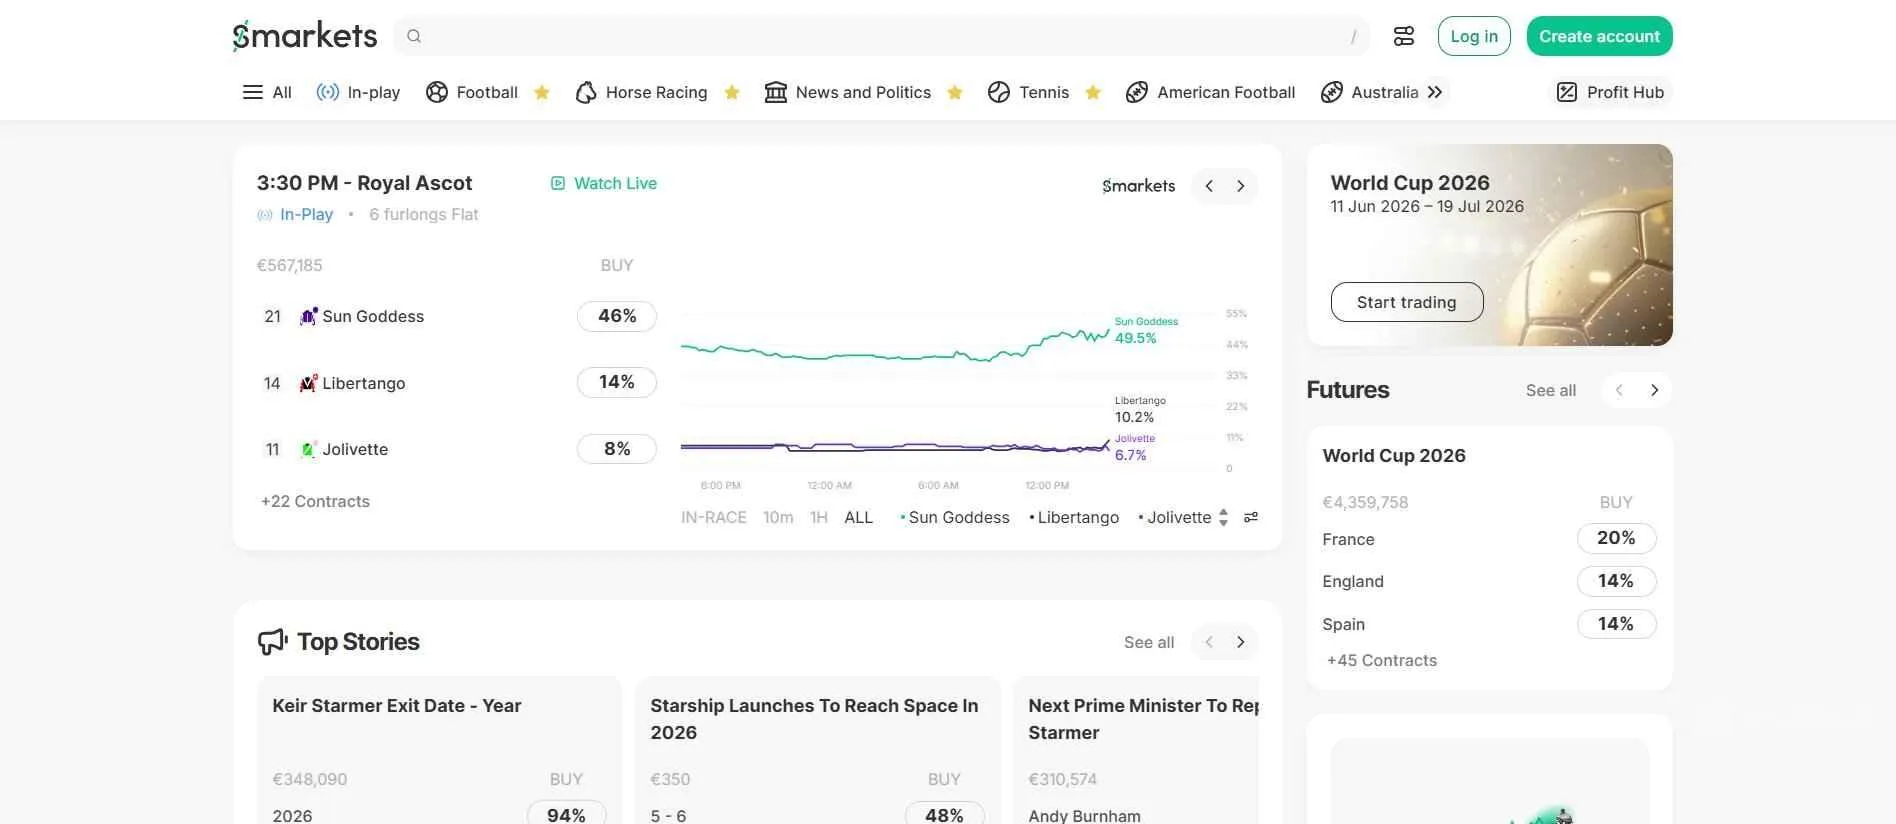Open the settings sliders icon in header
The image size is (1896, 824).
tap(1404, 36)
